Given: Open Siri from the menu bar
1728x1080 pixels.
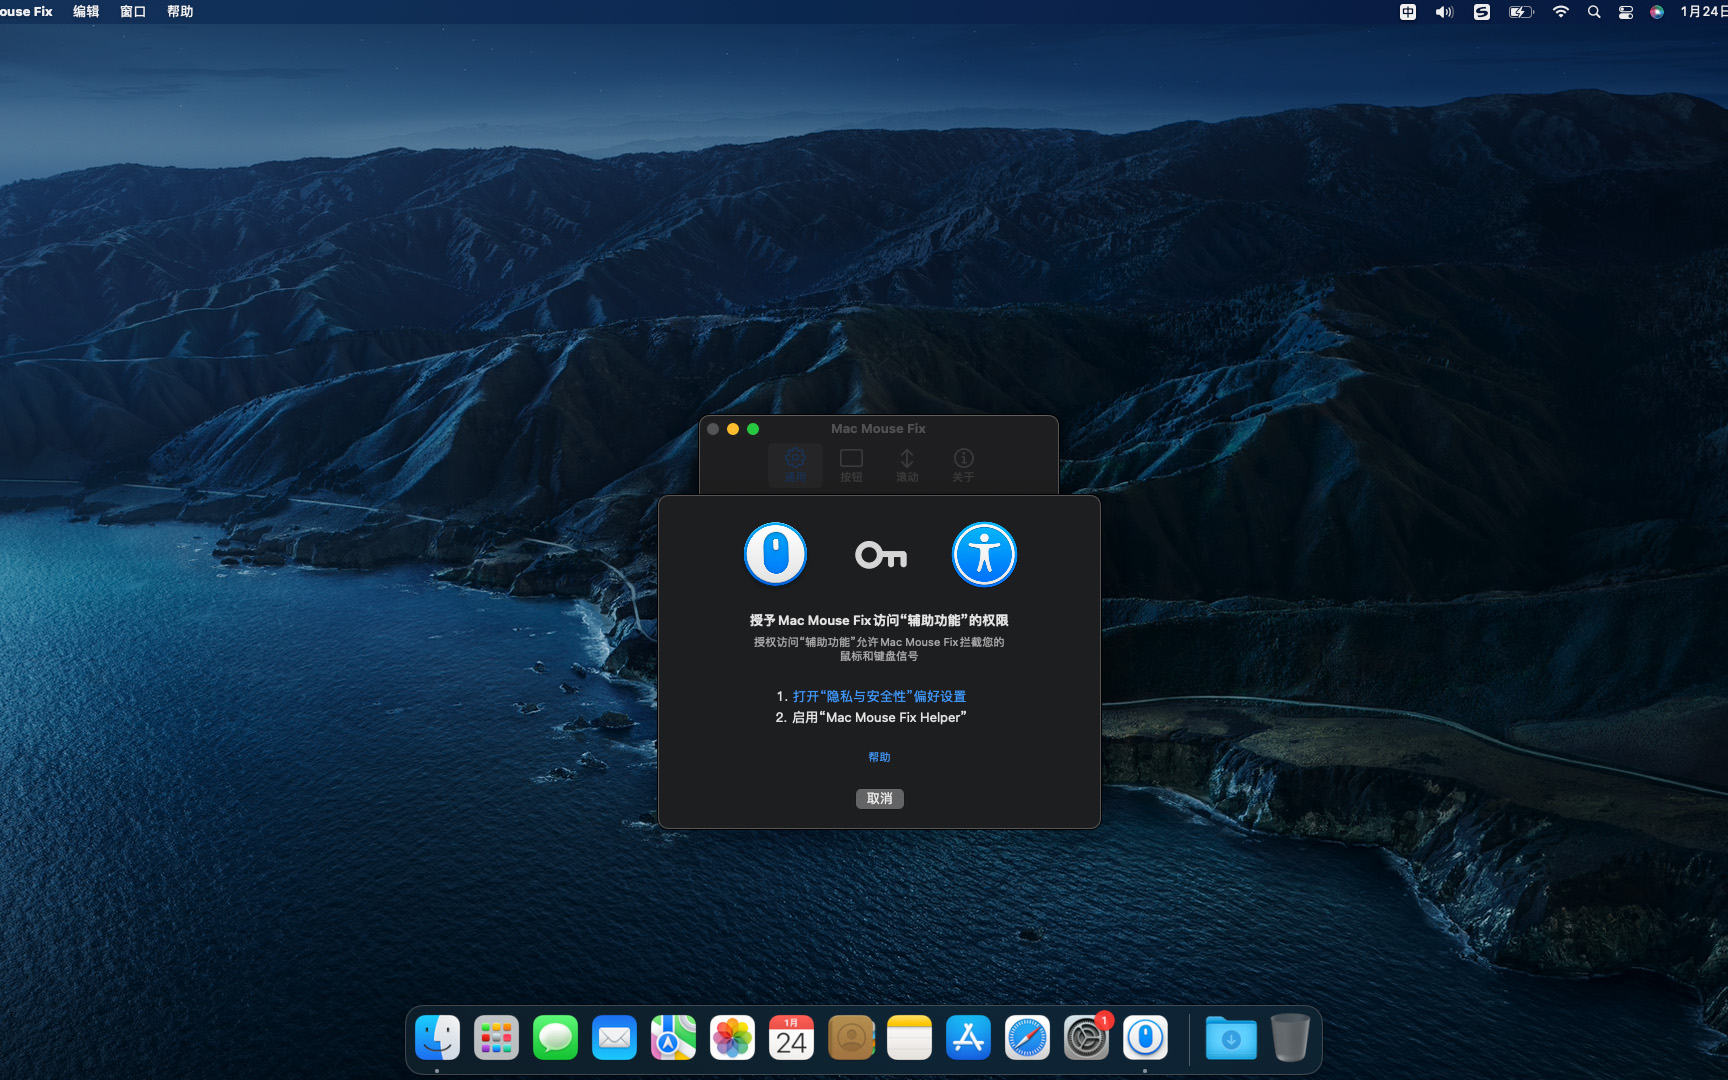Looking at the screenshot, I should pyautogui.click(x=1657, y=12).
